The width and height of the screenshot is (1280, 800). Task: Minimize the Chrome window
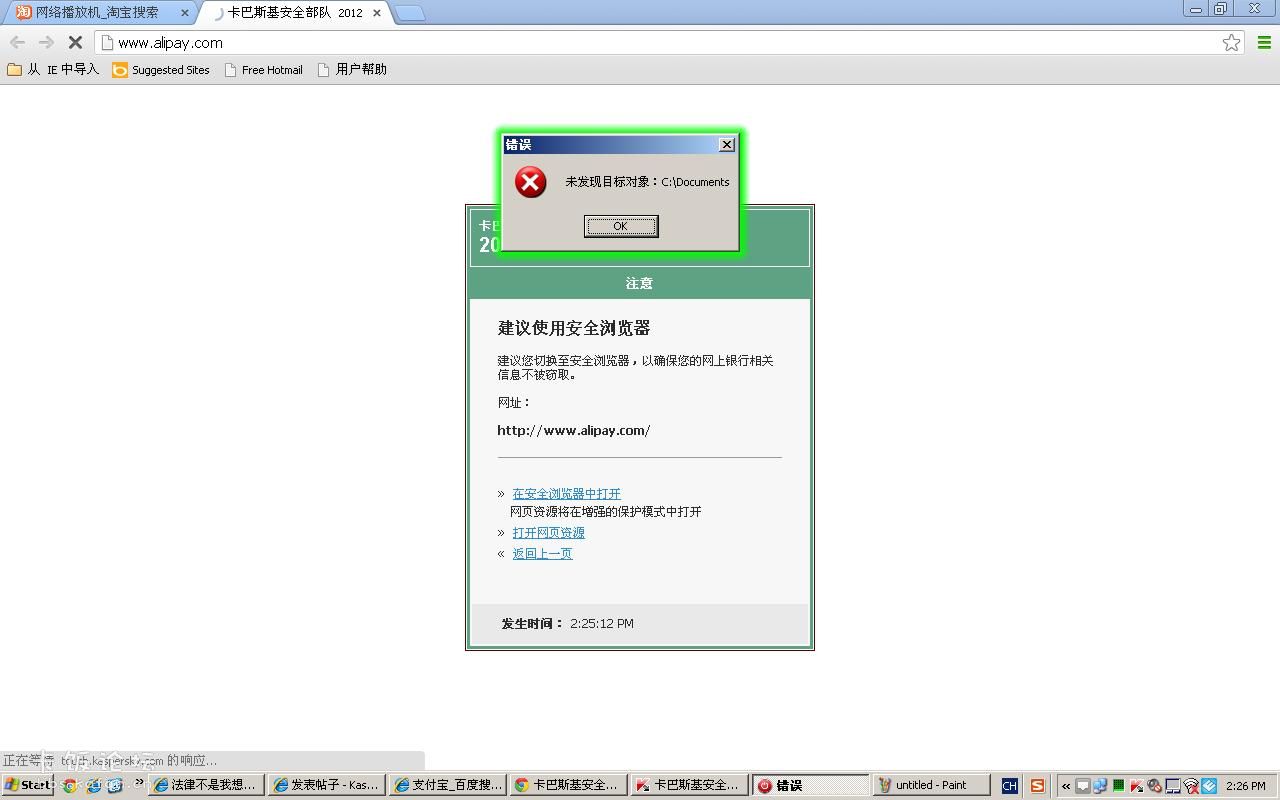click(1196, 9)
